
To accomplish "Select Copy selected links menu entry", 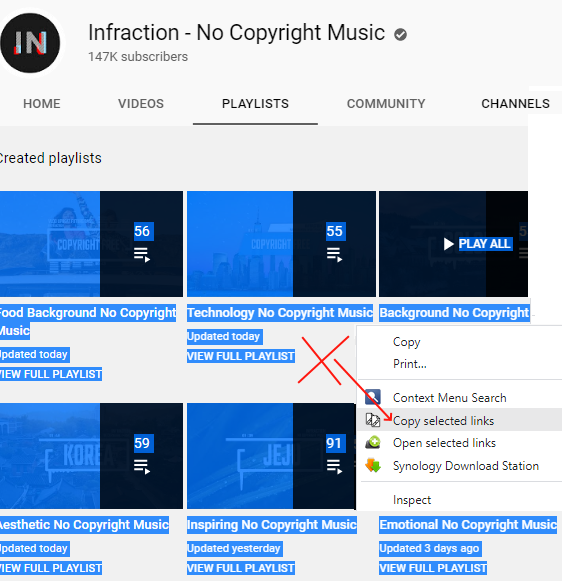I will coord(459,420).
